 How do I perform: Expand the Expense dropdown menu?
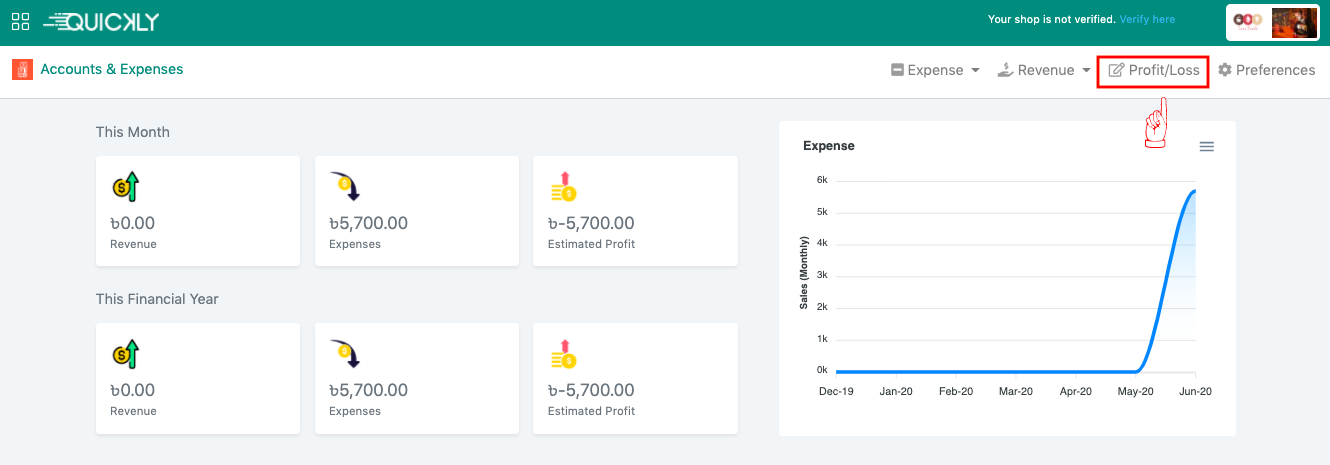click(x=935, y=70)
